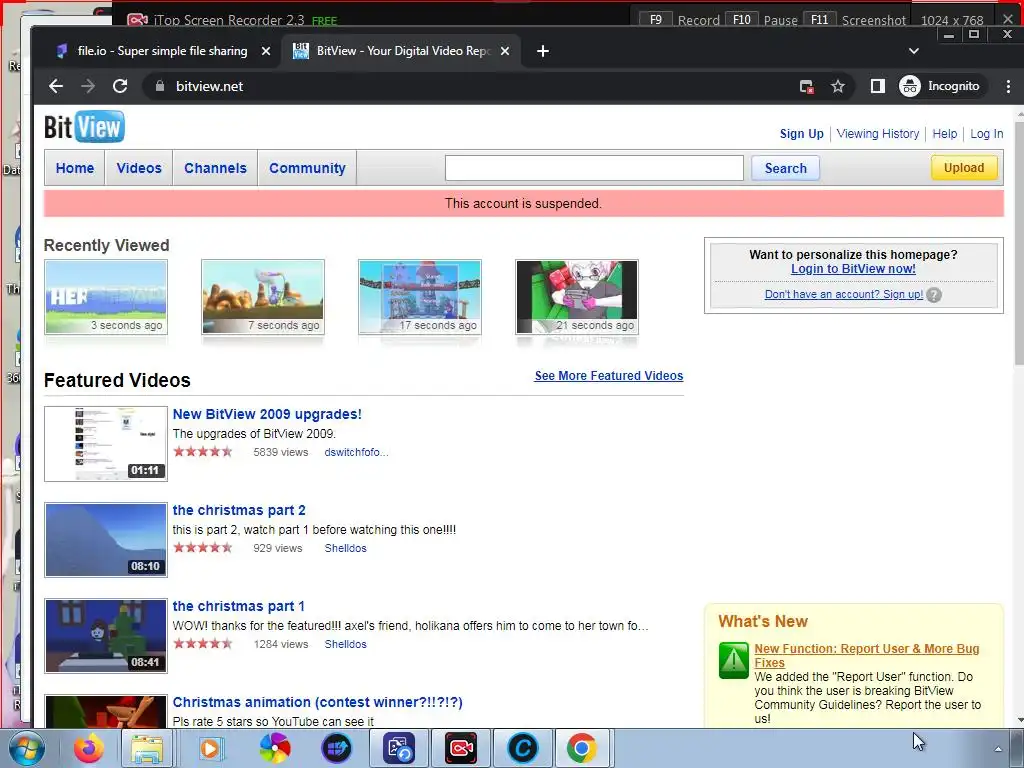Image resolution: width=1024 pixels, height=768 pixels.
Task: Reload the bitview.net page
Action: point(120,86)
